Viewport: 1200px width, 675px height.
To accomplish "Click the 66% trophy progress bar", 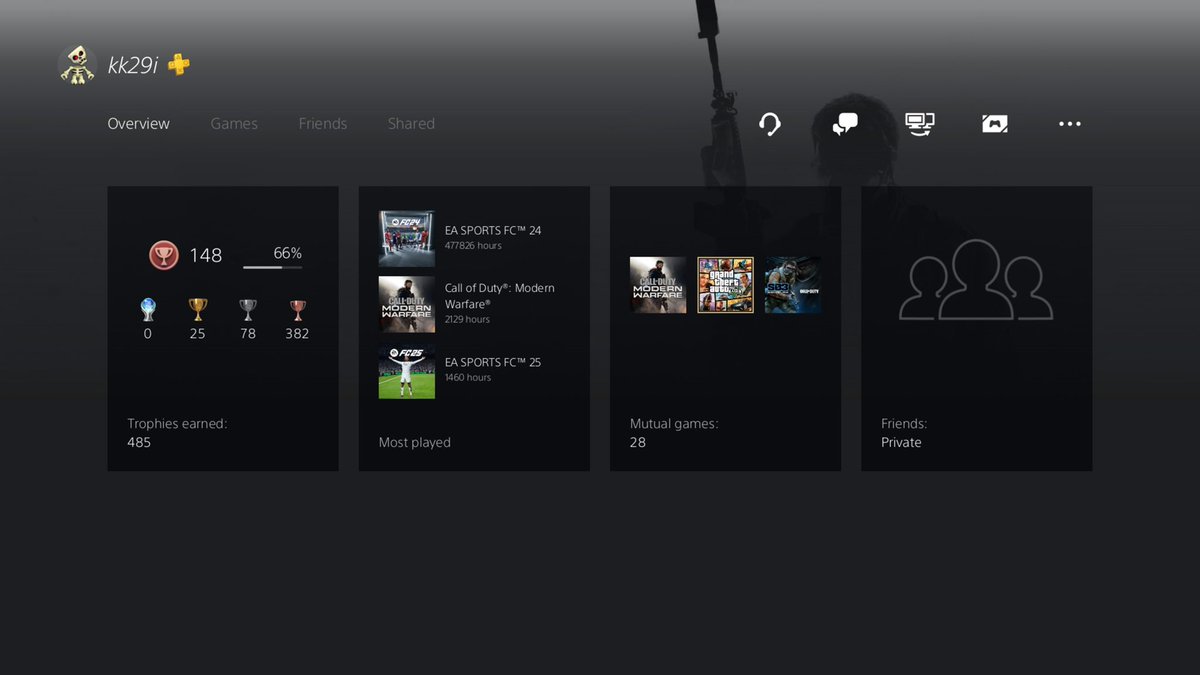I will pos(272,267).
